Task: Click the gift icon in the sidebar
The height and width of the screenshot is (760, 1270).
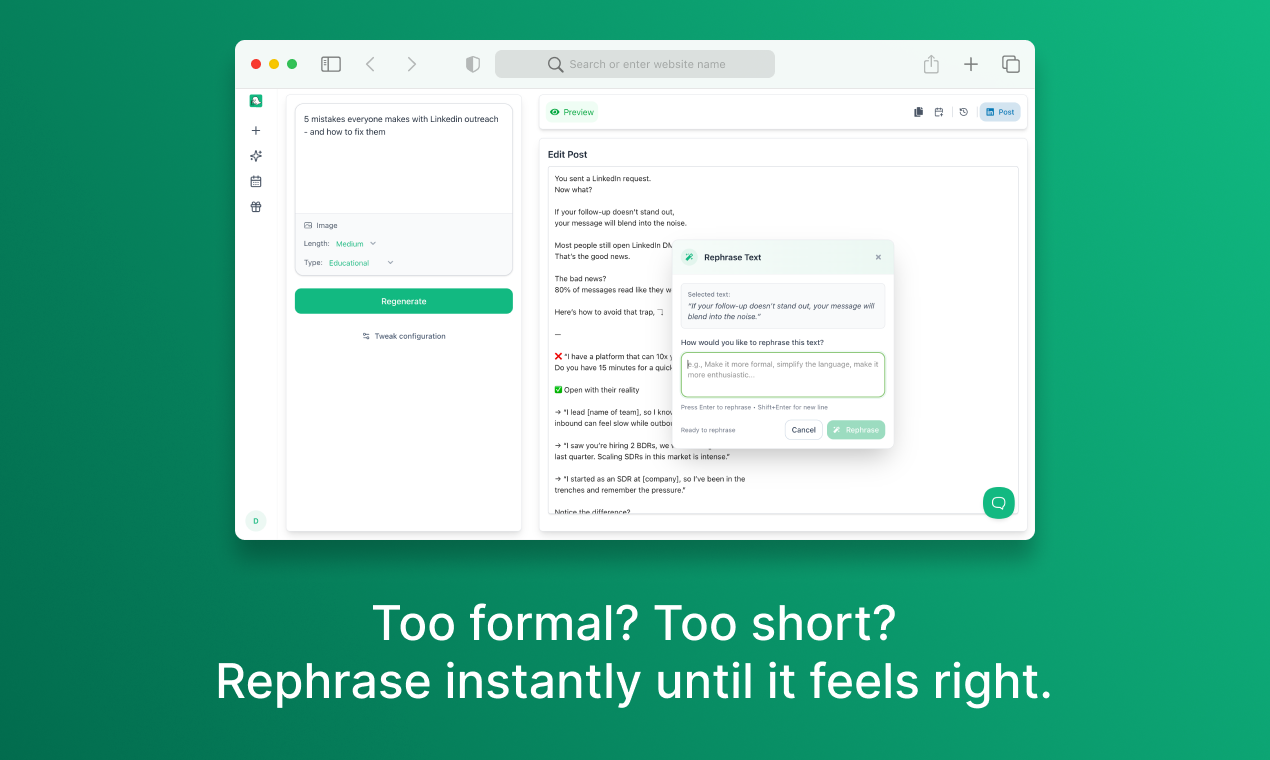Action: (x=256, y=207)
